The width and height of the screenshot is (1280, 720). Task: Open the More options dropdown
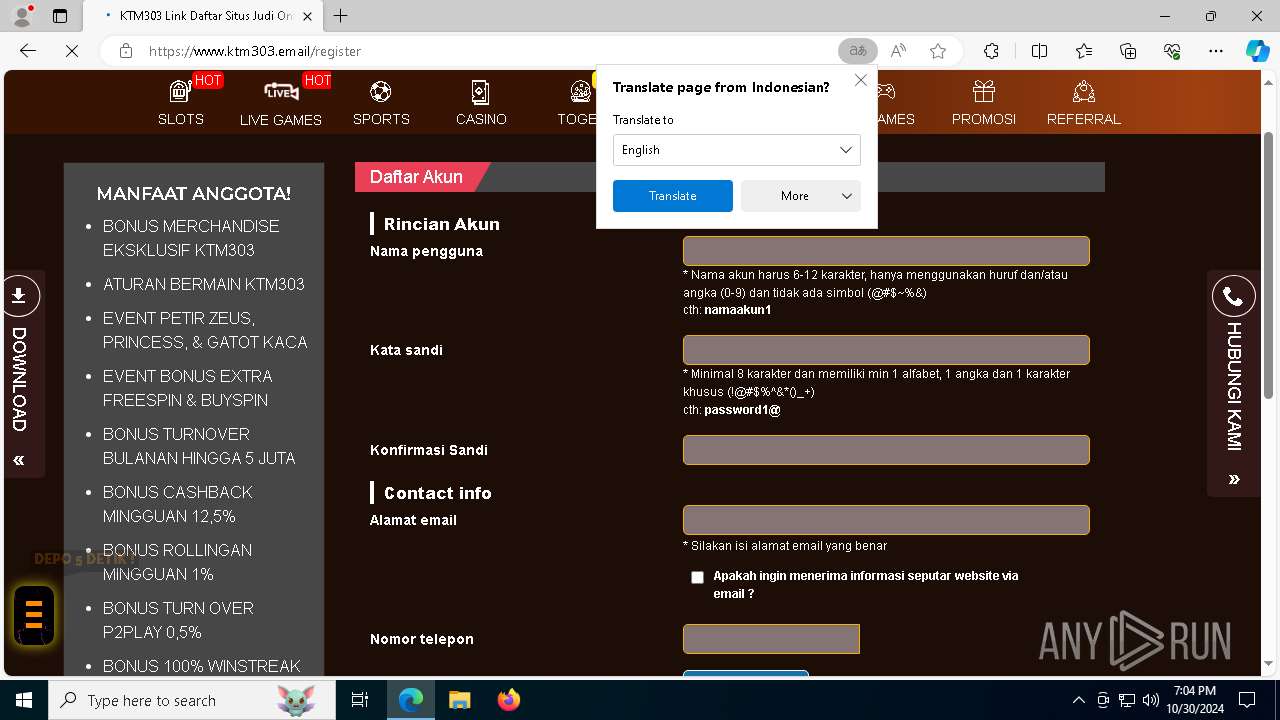point(801,196)
